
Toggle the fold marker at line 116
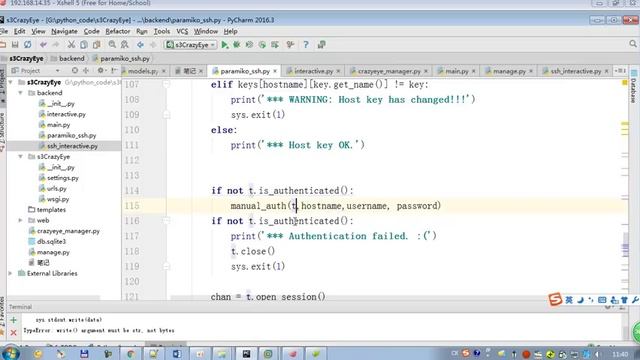[x=167, y=221]
